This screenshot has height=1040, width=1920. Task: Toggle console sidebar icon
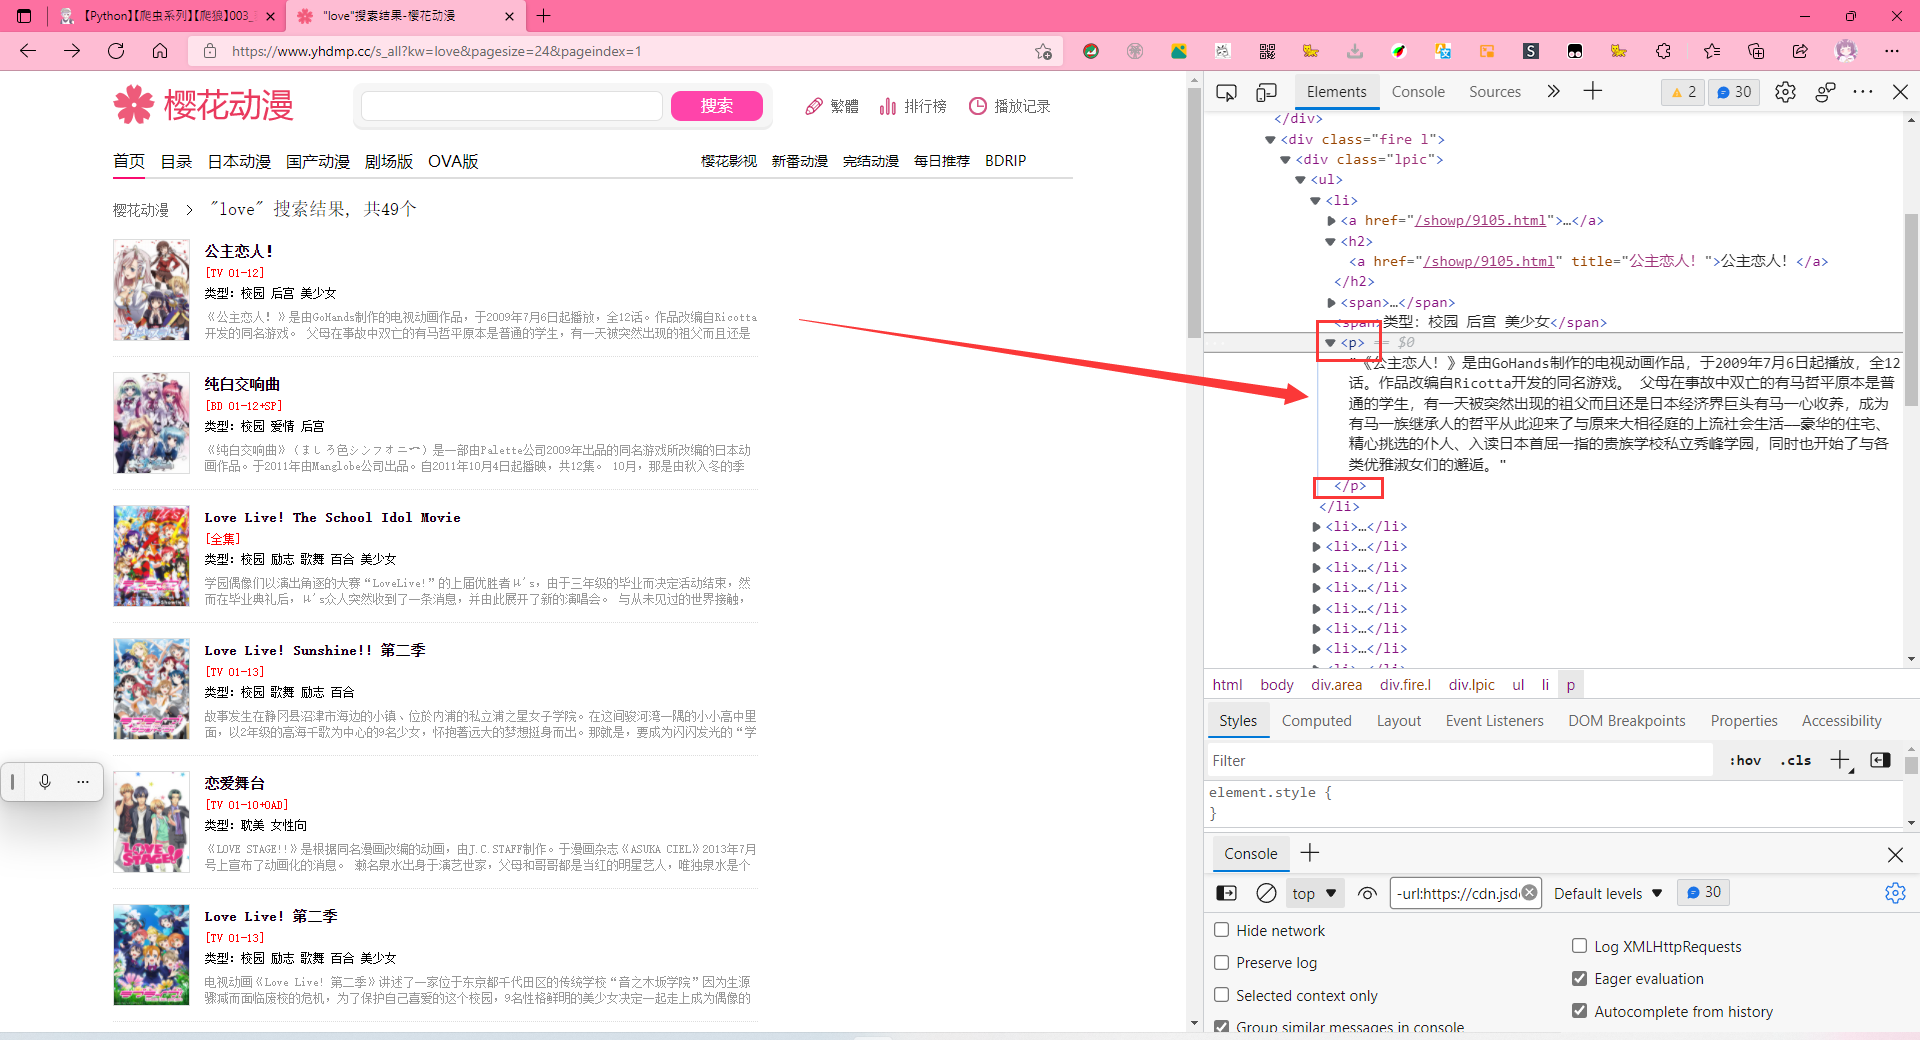pyautogui.click(x=1226, y=893)
